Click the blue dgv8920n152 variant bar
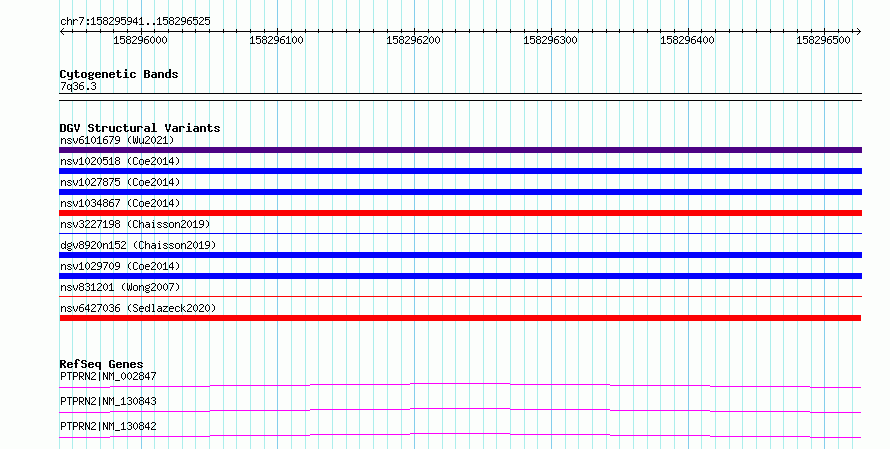The width and height of the screenshot is (890, 449). point(460,255)
